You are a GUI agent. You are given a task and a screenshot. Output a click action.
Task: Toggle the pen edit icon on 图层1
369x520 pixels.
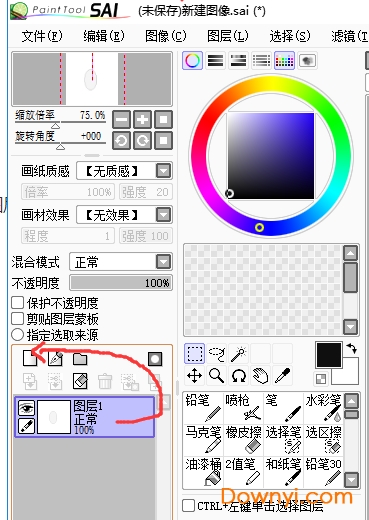(x=26, y=425)
